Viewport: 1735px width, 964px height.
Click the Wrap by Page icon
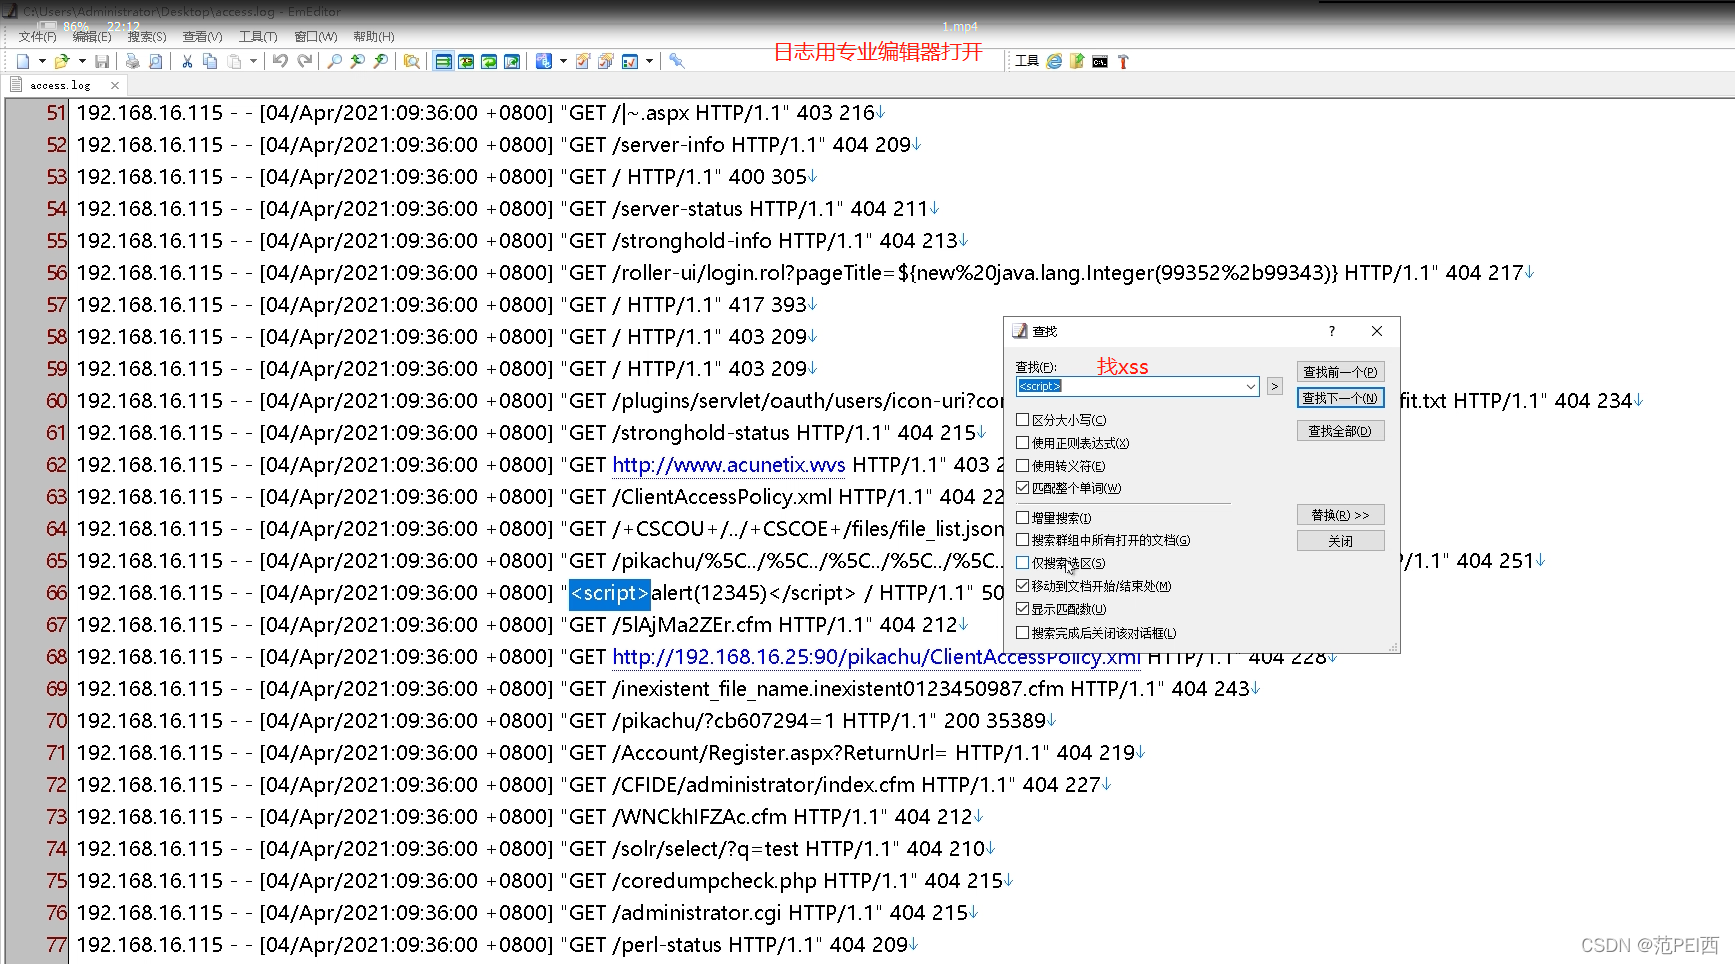[x=512, y=61]
